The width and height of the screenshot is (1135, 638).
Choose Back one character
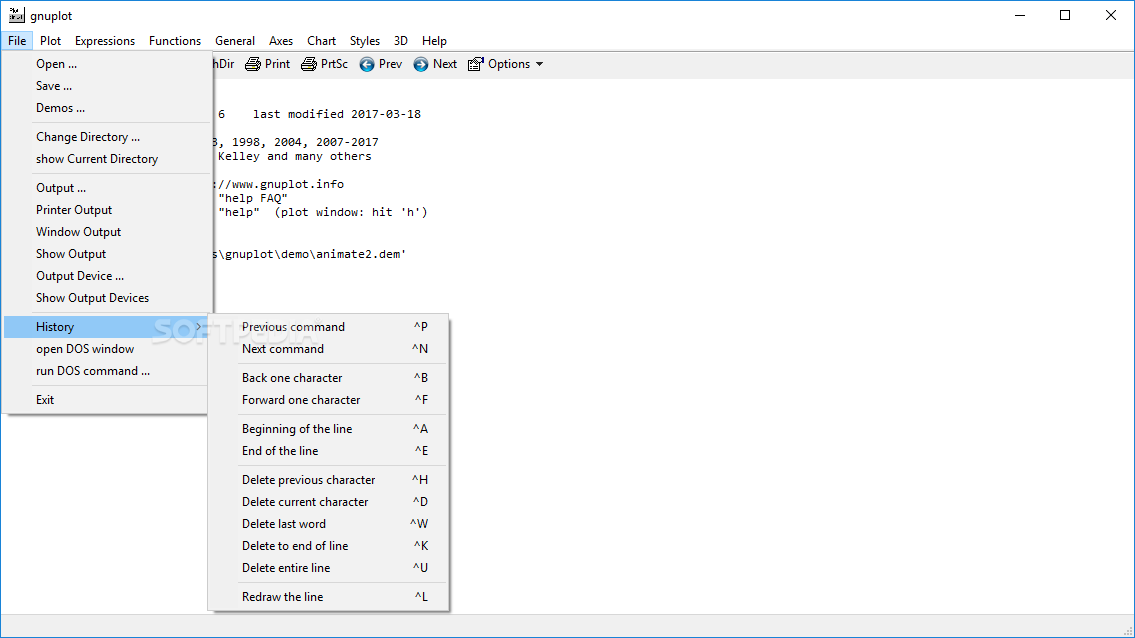tap(329, 378)
